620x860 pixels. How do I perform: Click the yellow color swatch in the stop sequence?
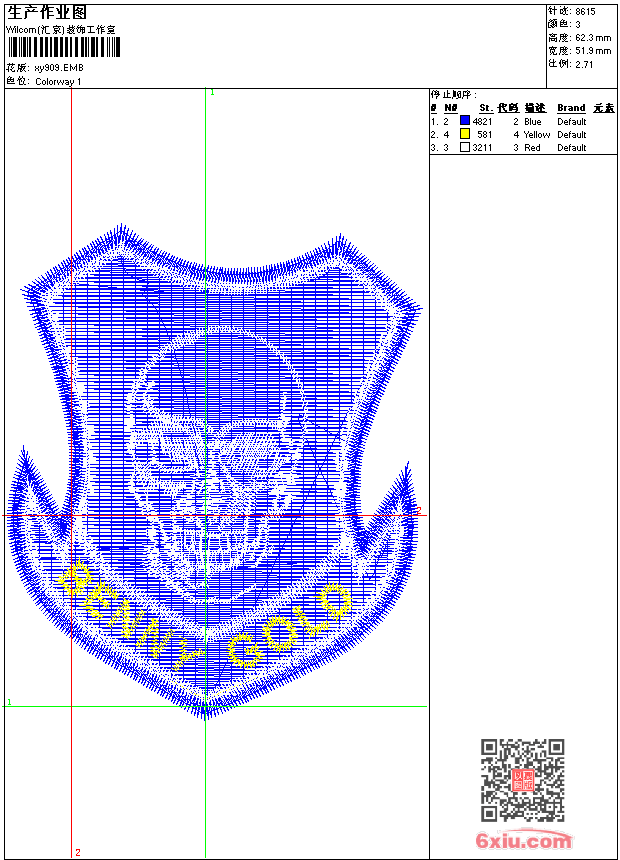(x=465, y=134)
